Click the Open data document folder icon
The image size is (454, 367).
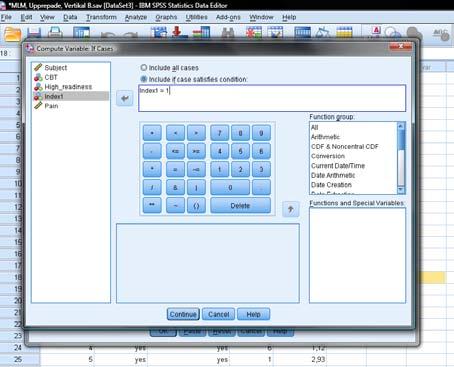[x=13, y=34]
